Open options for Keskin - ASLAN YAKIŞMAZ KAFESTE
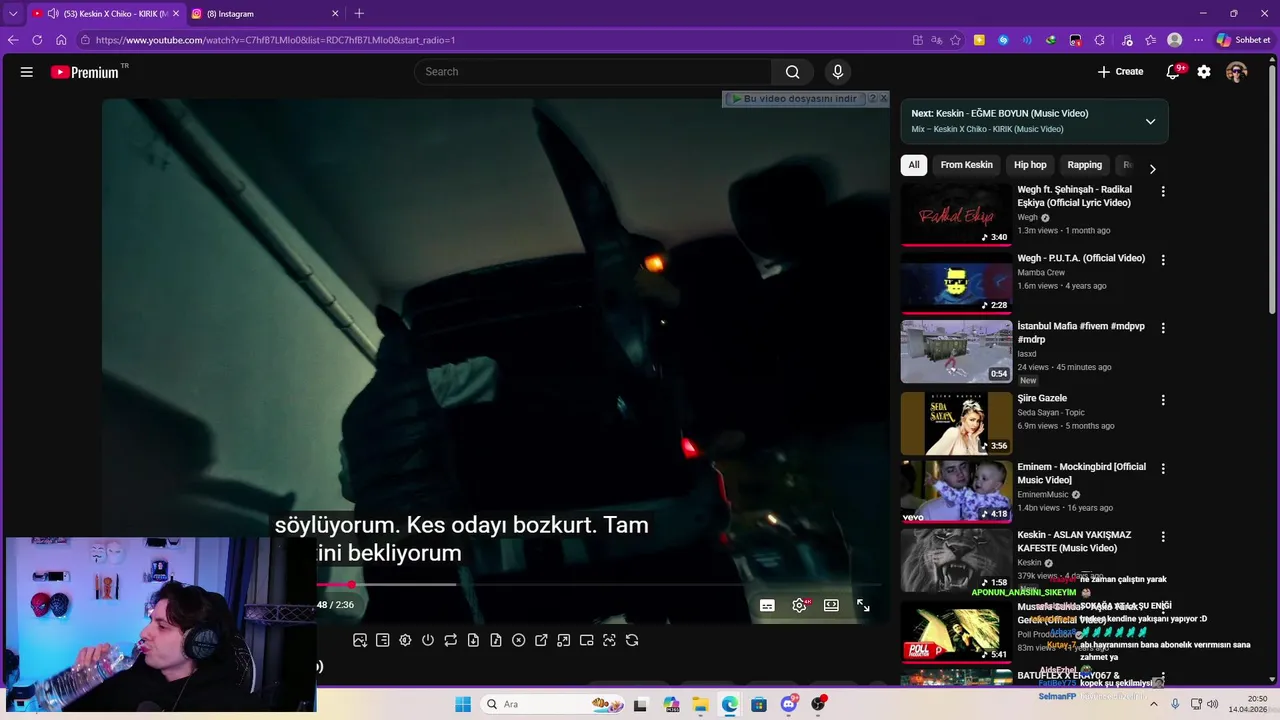The image size is (1280, 720). point(1162,537)
